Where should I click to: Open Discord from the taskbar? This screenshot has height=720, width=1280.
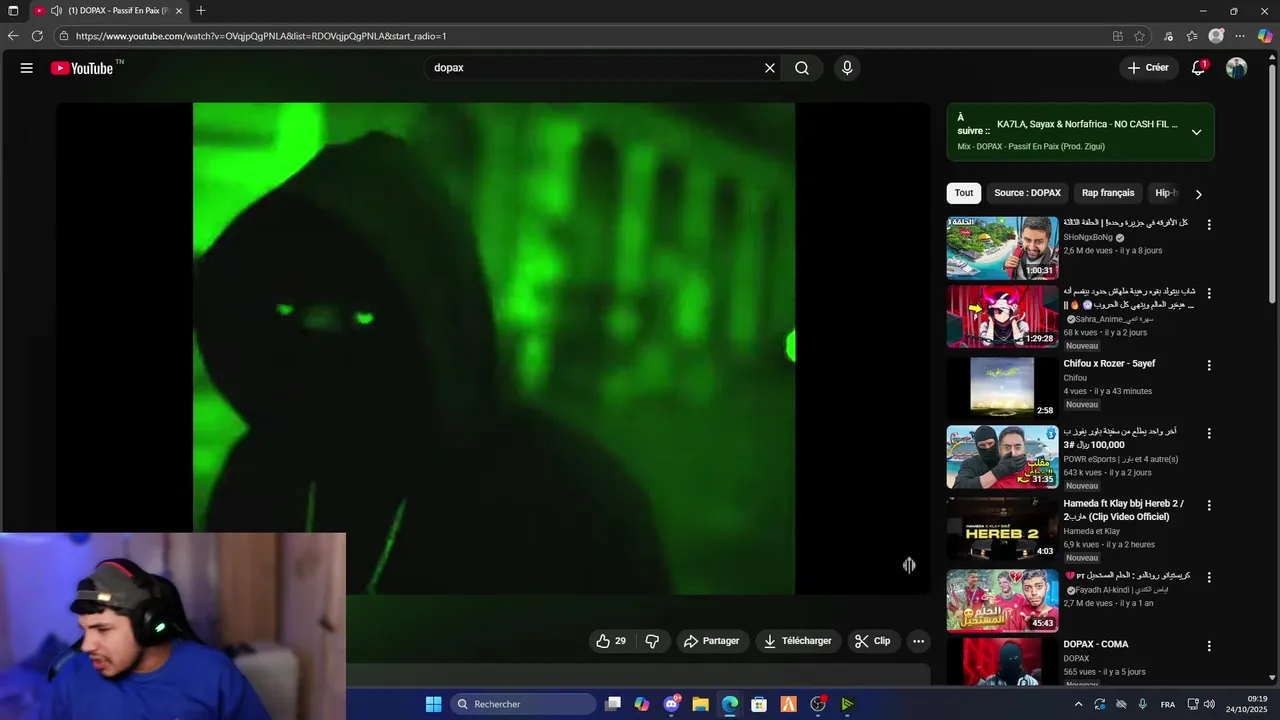[671, 704]
